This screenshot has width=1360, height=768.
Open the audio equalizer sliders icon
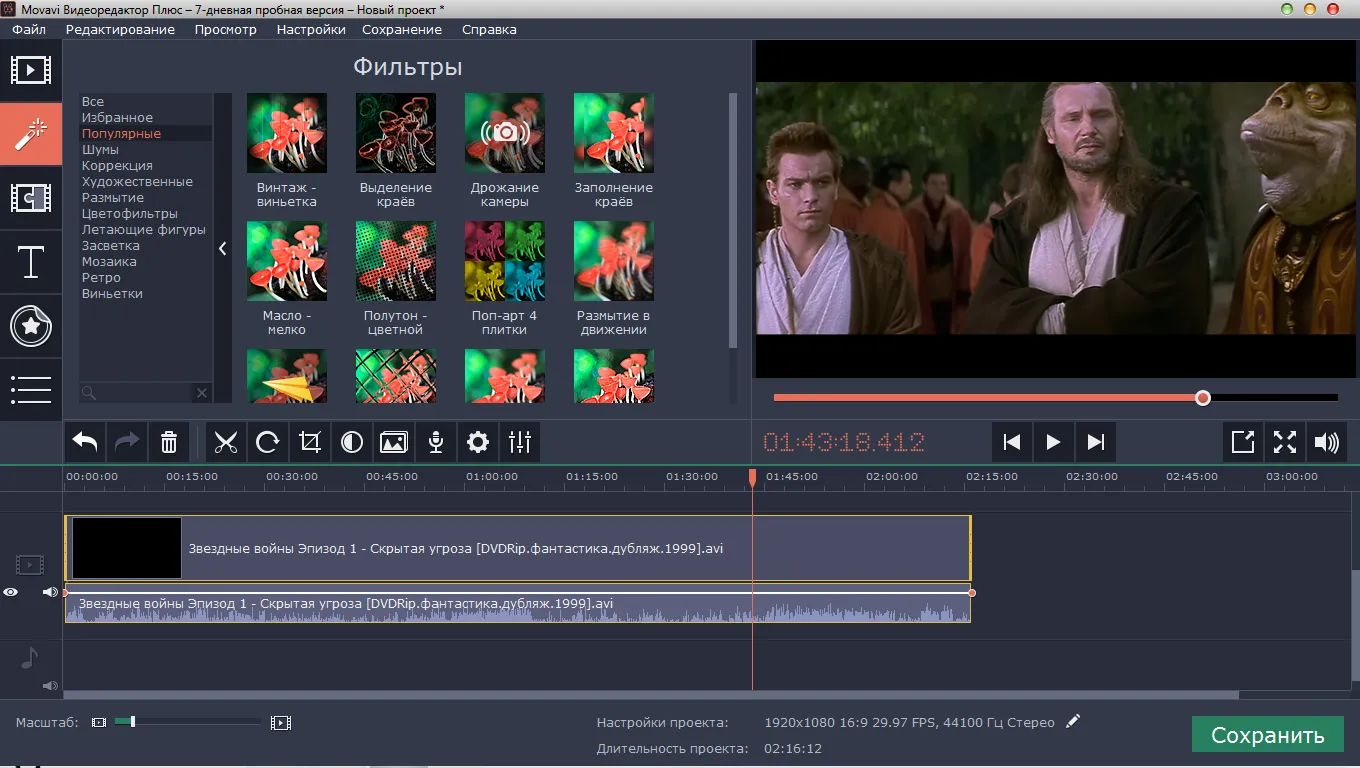[x=520, y=442]
